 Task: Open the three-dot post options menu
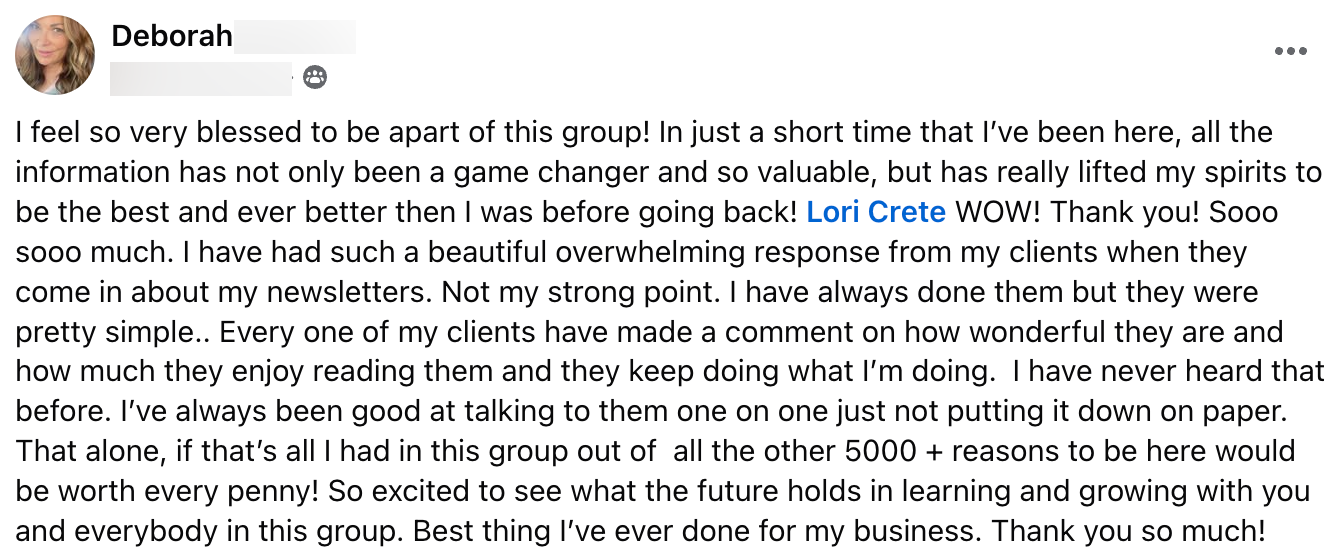[1290, 51]
